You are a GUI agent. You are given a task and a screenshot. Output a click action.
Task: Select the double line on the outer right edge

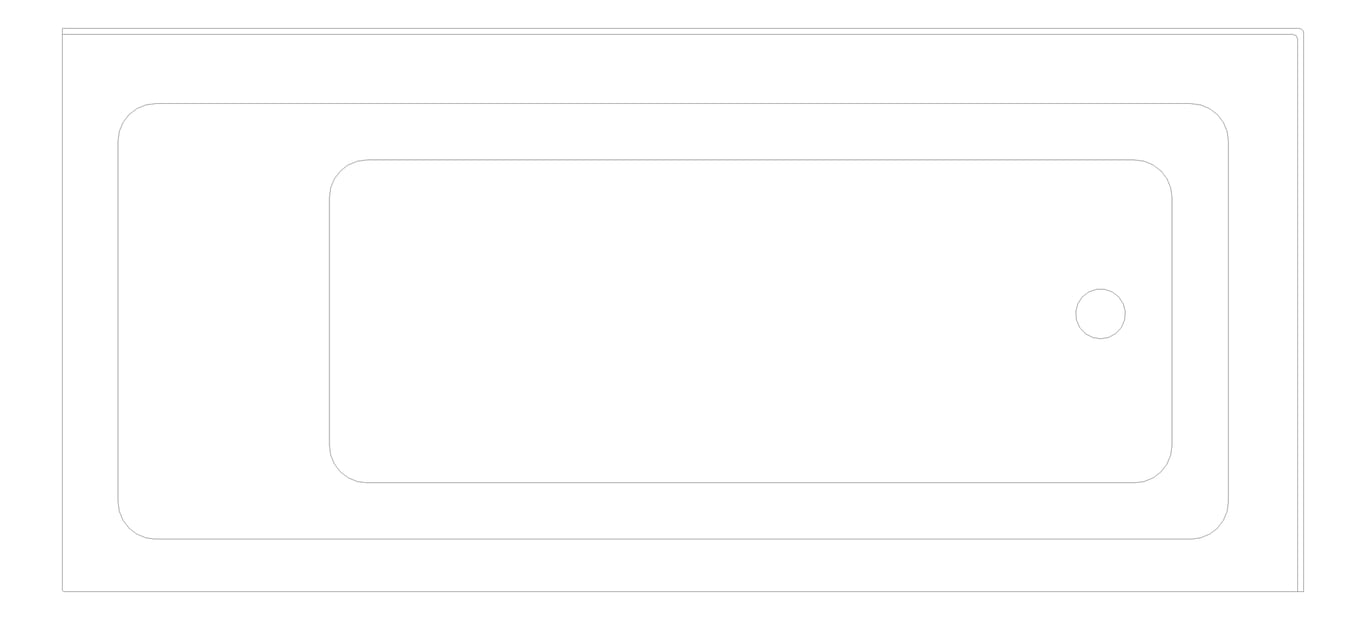point(1301,320)
